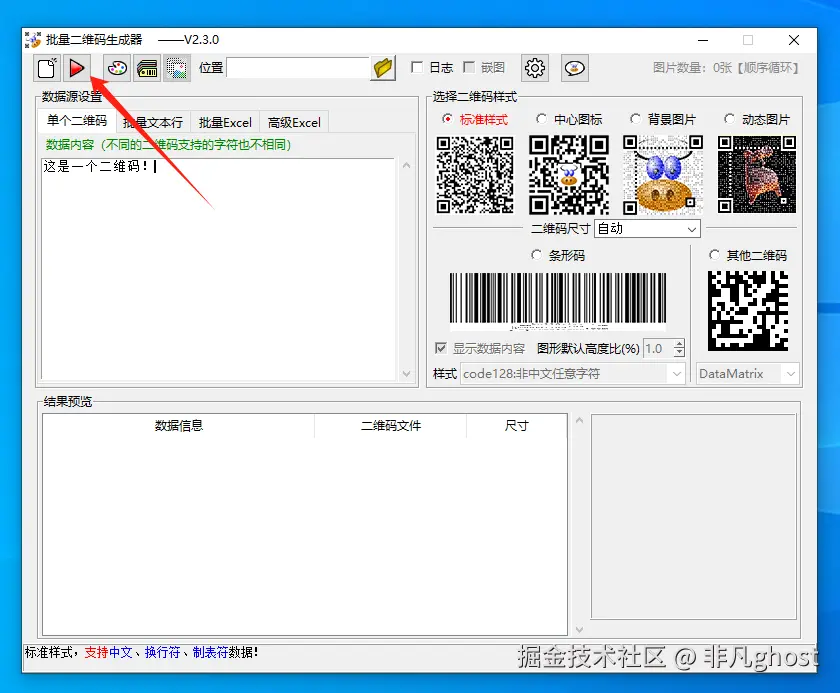Click background-image QR sample thumbnail
The image size is (840, 693).
[663, 175]
